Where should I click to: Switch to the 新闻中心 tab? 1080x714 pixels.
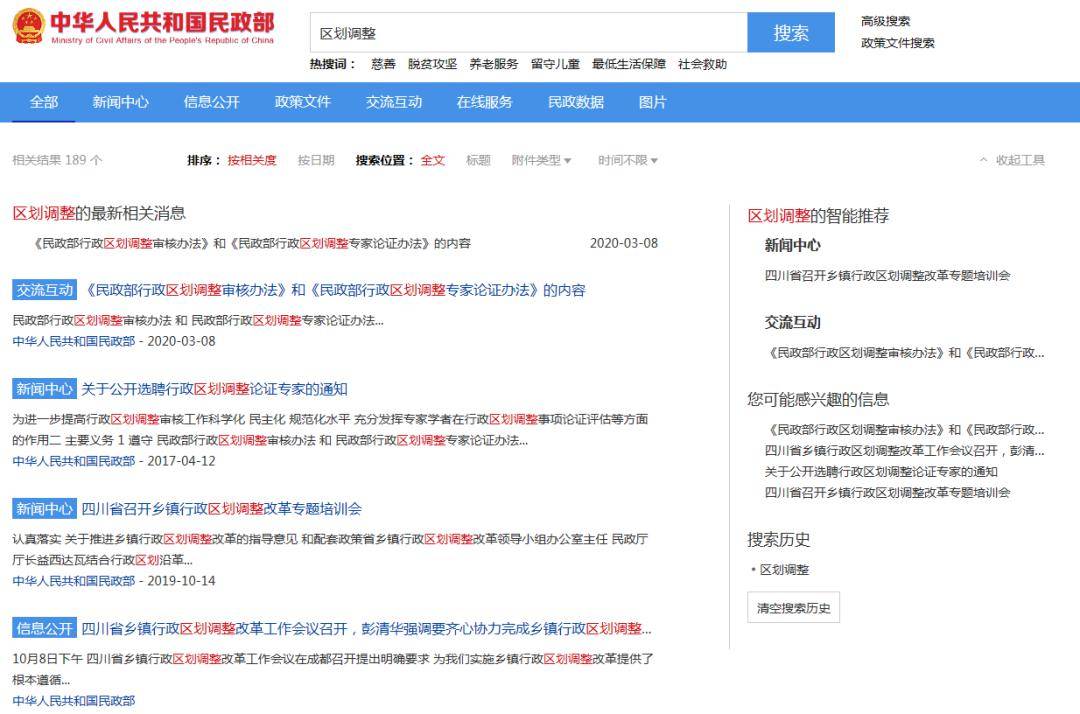click(121, 102)
